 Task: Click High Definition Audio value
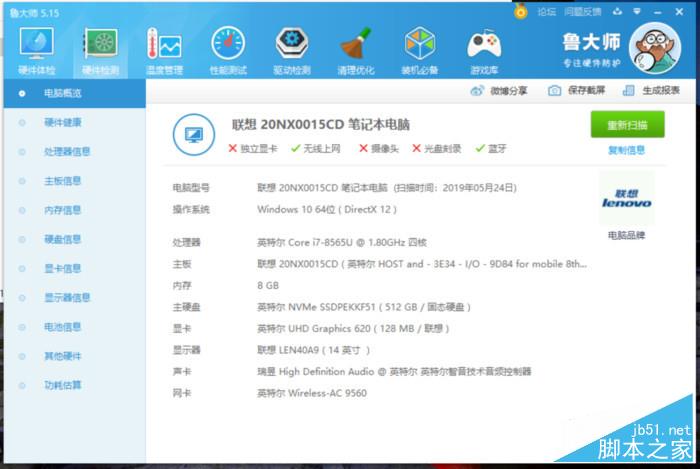[394, 372]
